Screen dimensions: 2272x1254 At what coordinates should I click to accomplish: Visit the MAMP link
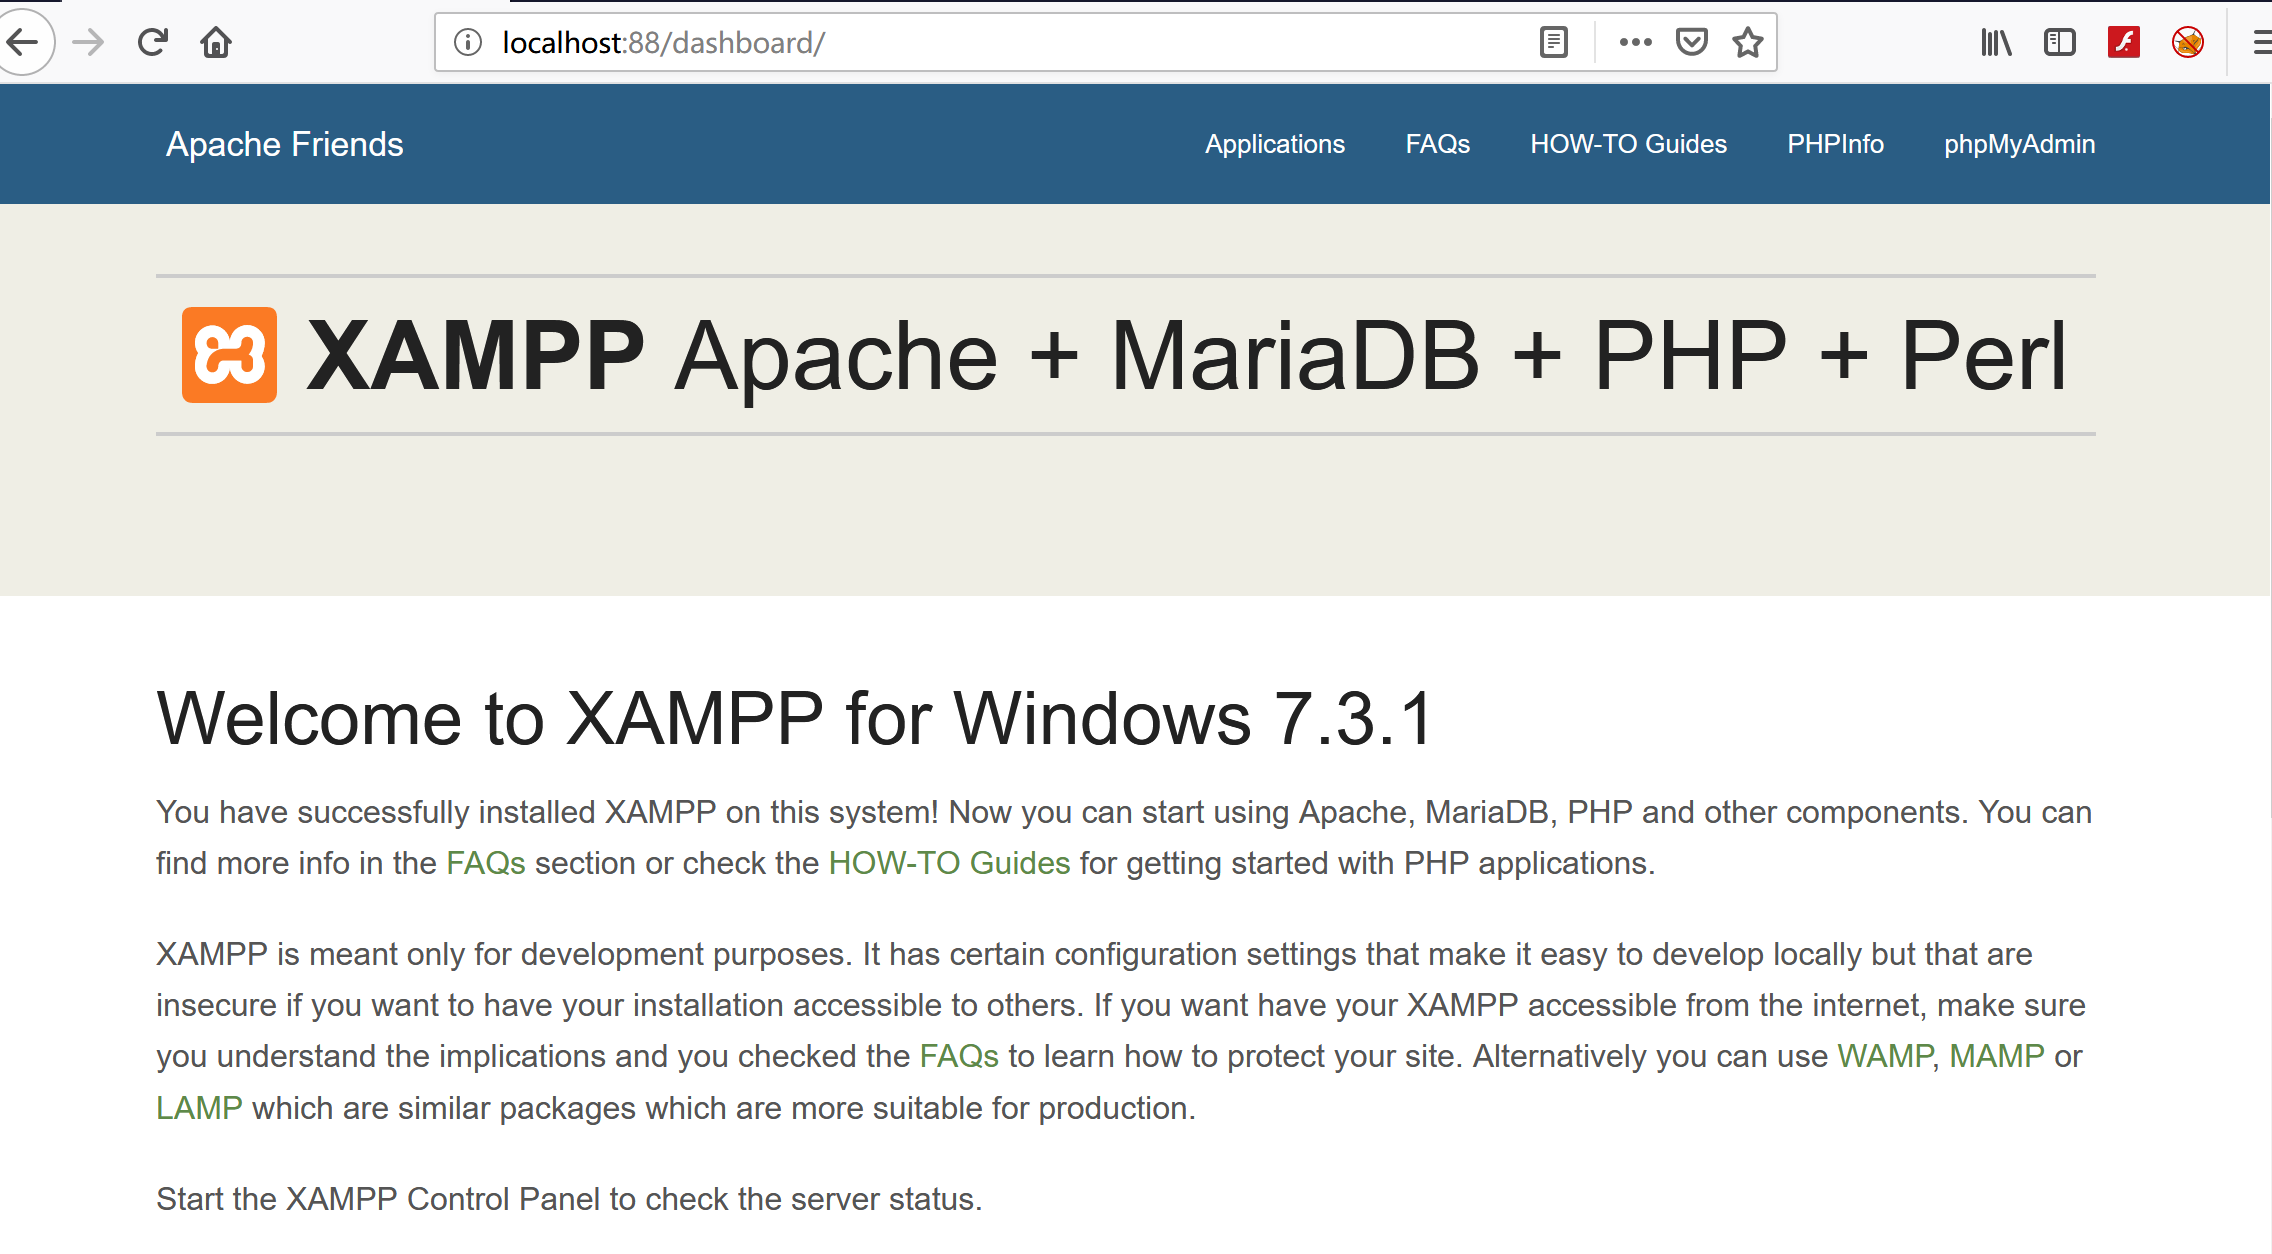click(1997, 1056)
